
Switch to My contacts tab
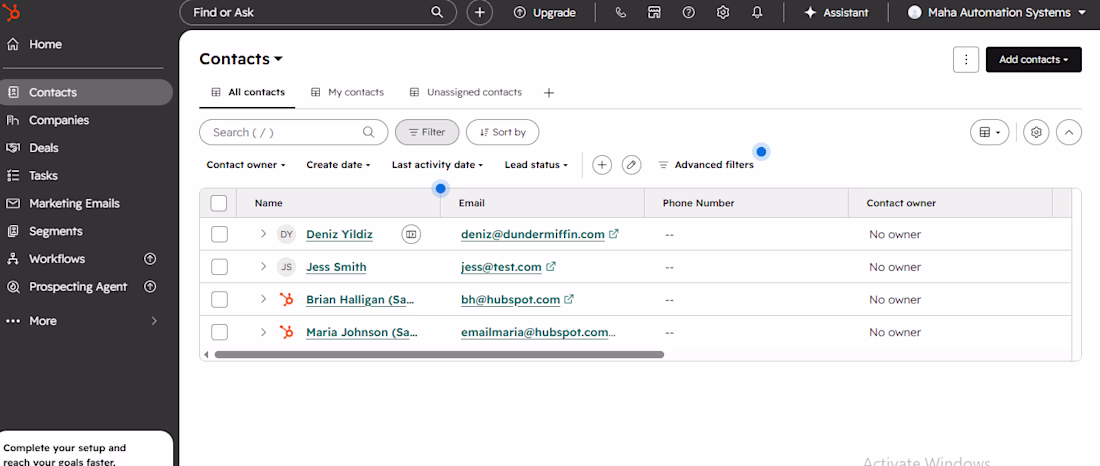coord(348,93)
